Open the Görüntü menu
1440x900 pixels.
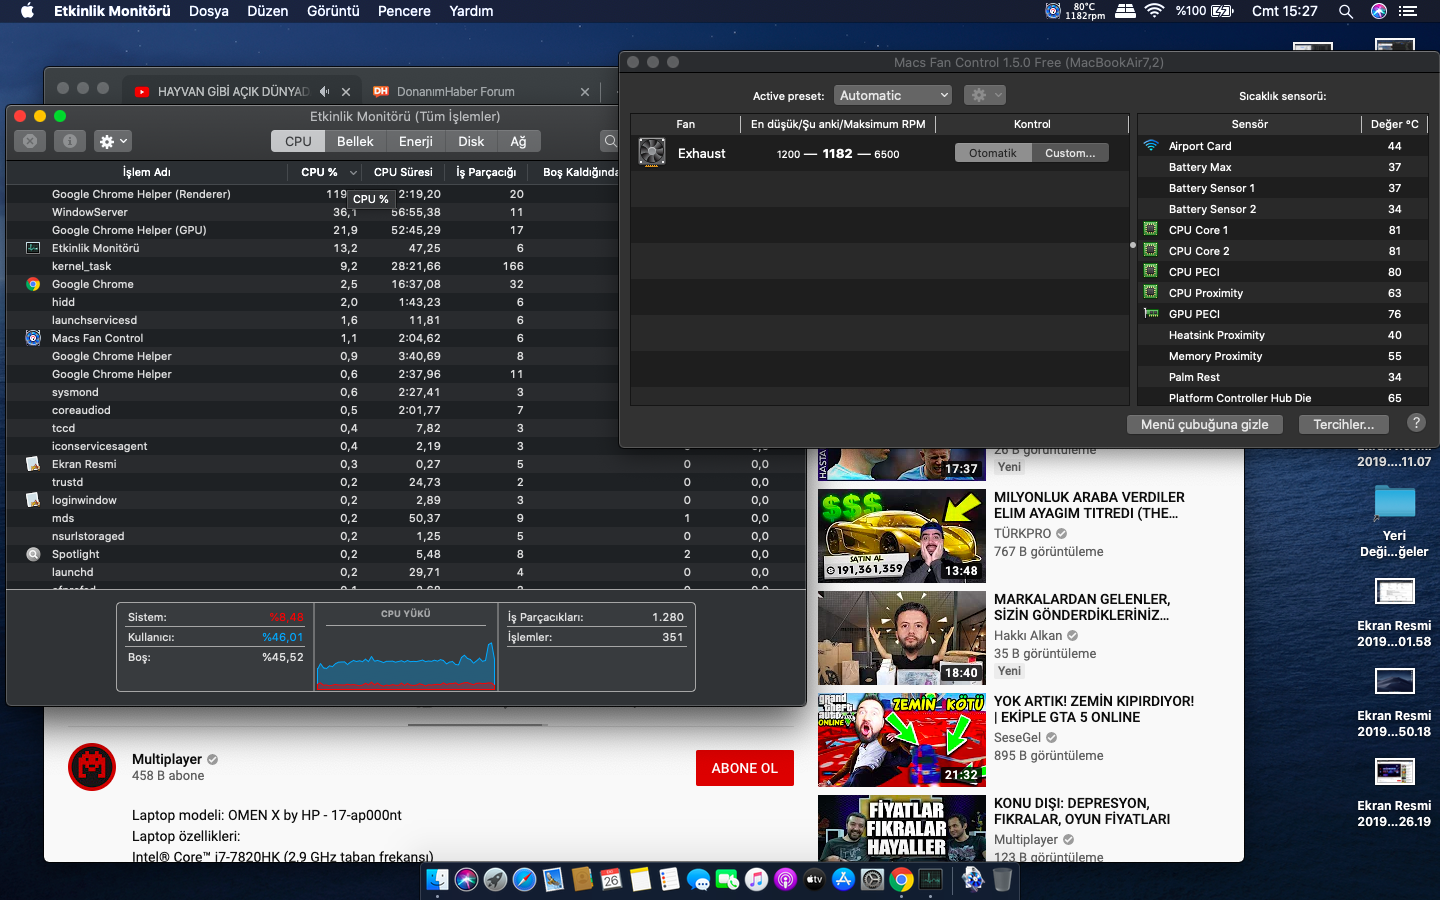(x=333, y=11)
